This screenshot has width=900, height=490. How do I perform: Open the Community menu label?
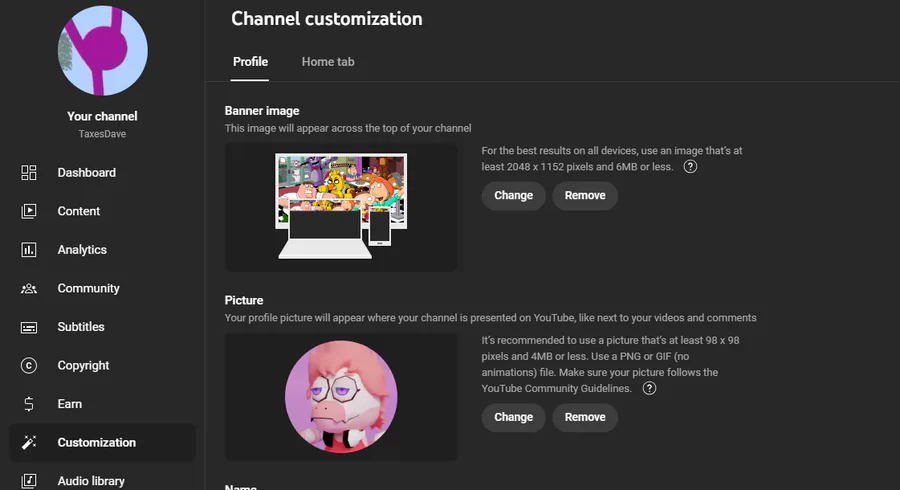point(88,289)
